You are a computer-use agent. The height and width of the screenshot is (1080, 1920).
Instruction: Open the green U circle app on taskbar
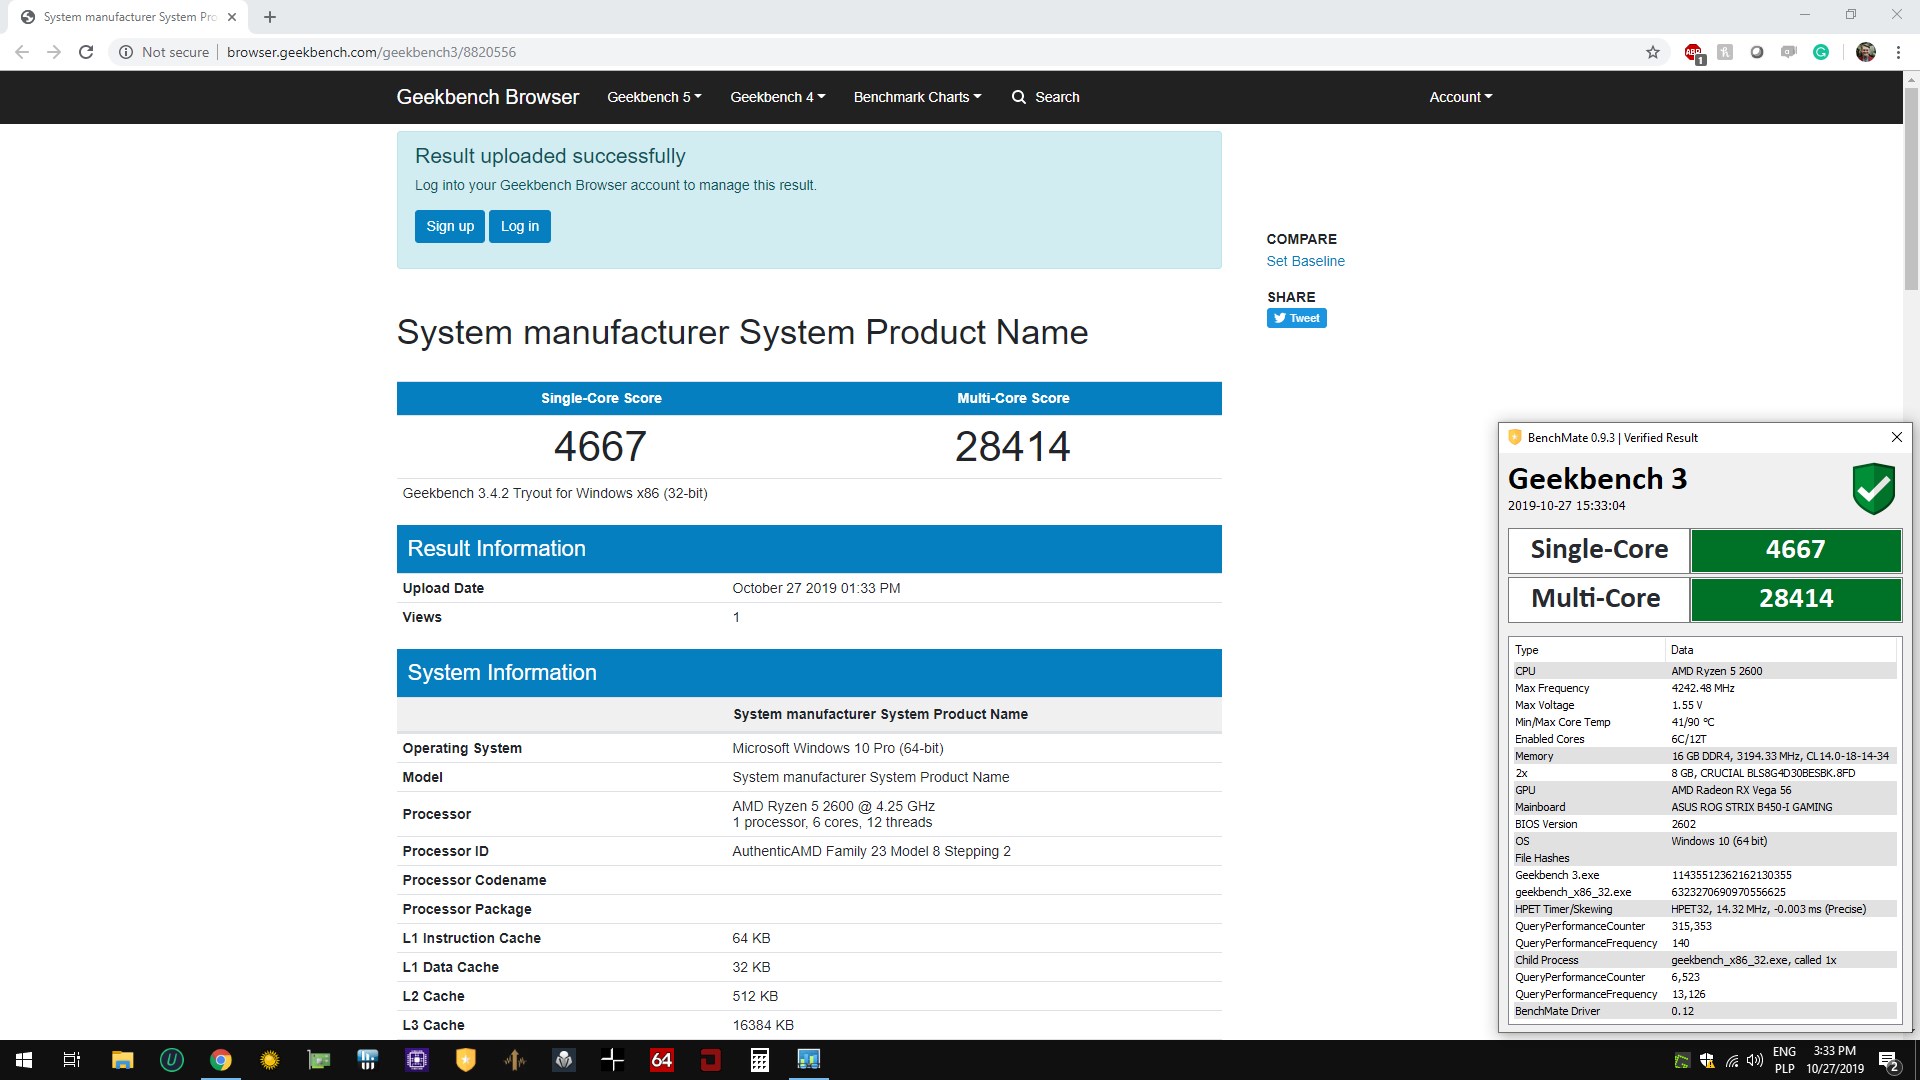[172, 1060]
